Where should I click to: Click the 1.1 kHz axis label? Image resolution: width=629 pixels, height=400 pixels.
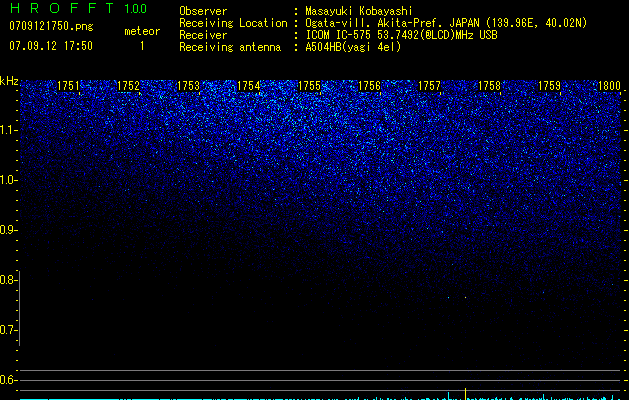[9, 130]
